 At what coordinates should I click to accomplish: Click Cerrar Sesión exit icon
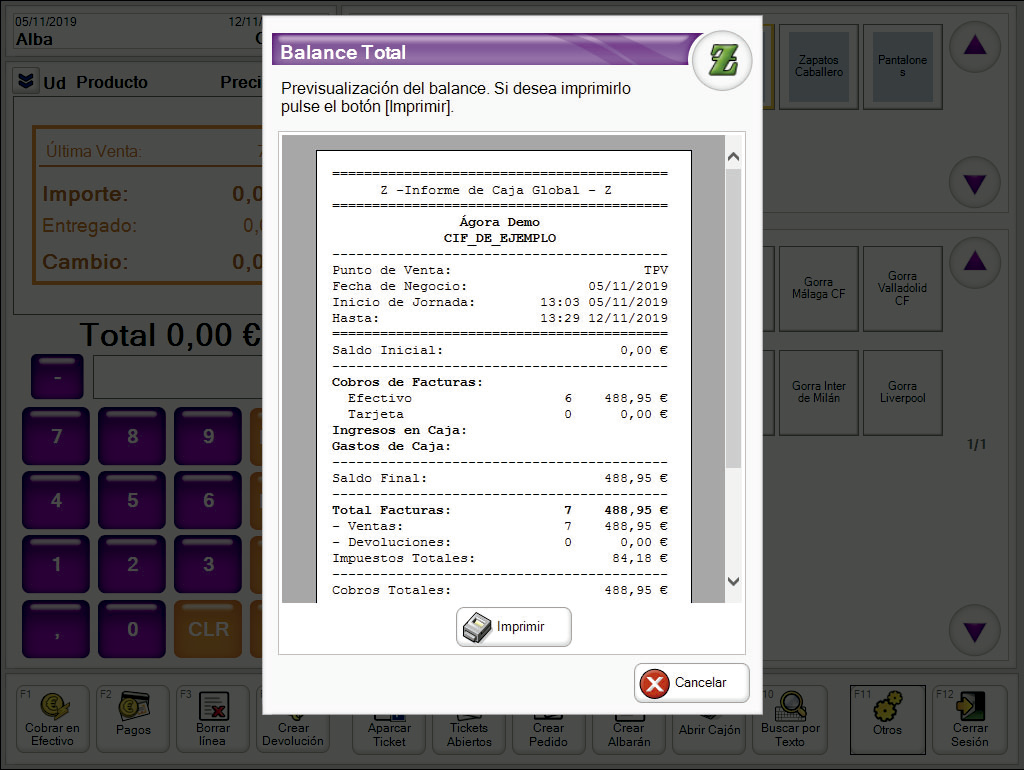tap(969, 708)
